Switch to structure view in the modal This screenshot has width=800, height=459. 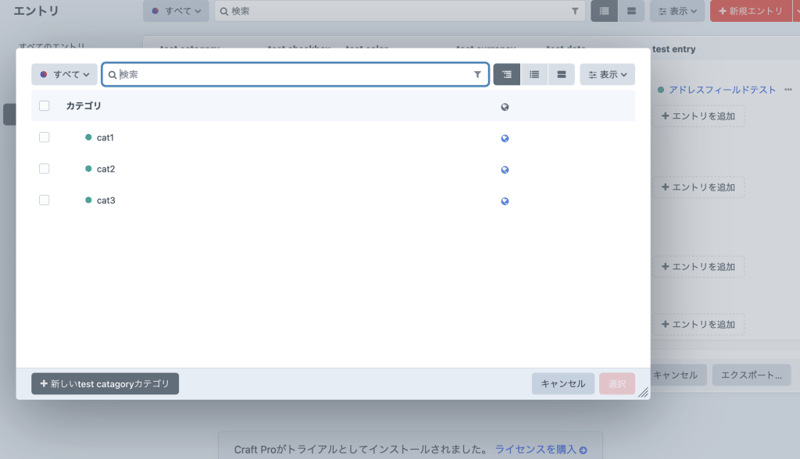pos(507,74)
